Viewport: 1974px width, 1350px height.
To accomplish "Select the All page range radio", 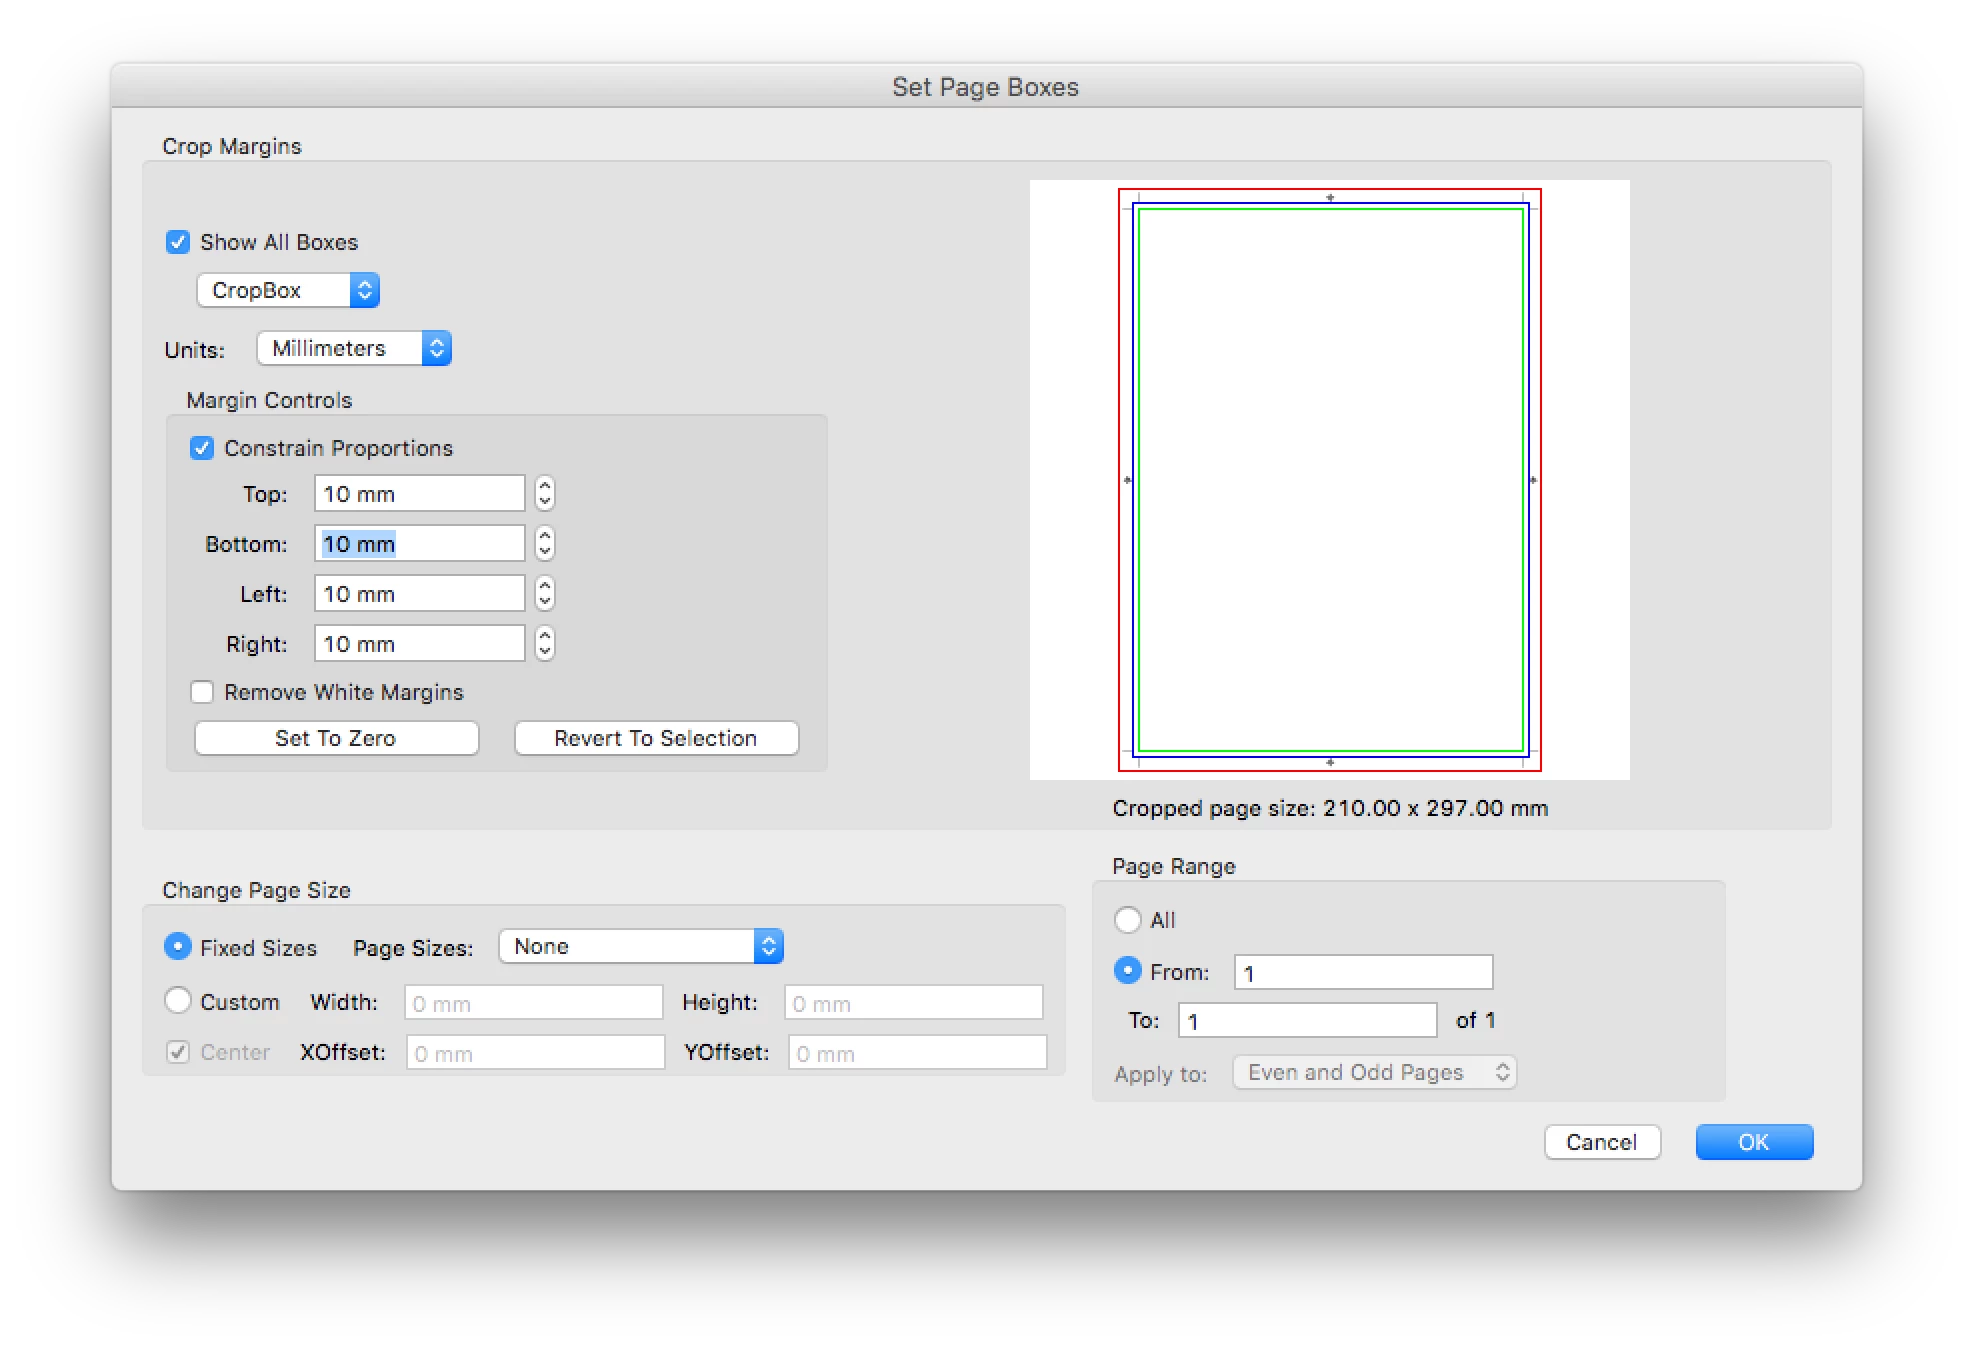I will pyautogui.click(x=1128, y=920).
